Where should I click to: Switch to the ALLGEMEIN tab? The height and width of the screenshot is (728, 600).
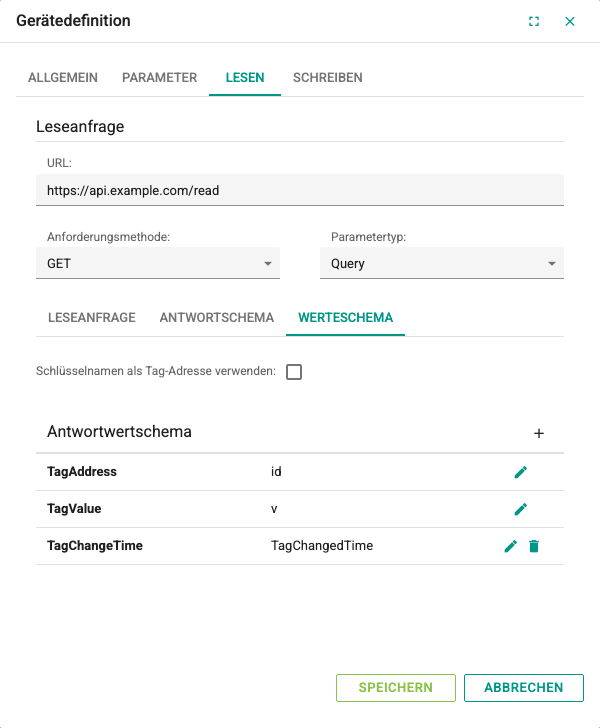coord(63,78)
